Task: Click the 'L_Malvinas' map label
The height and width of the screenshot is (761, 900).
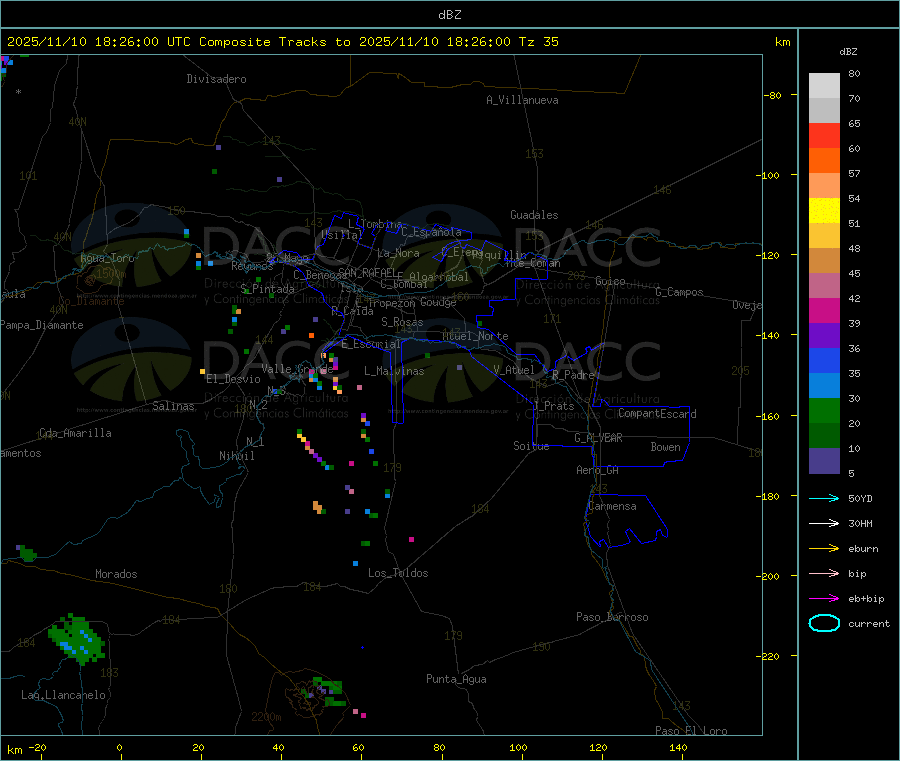Action: [394, 371]
